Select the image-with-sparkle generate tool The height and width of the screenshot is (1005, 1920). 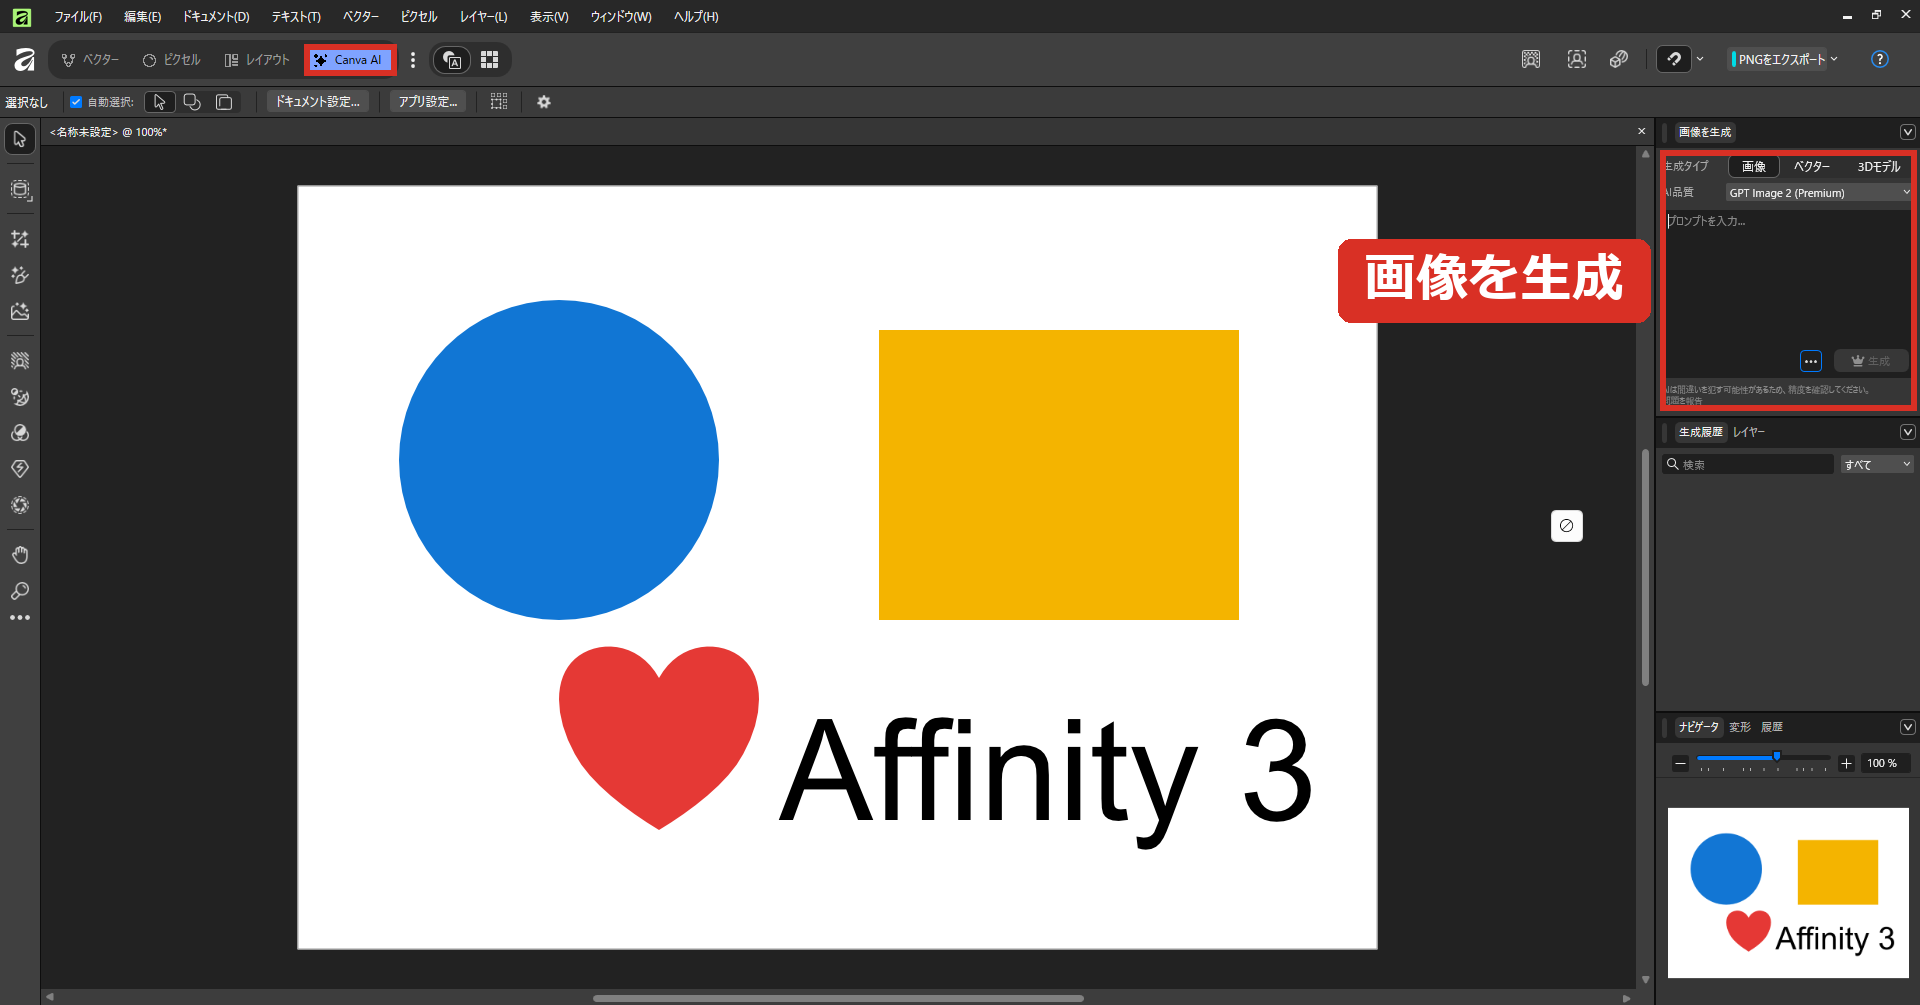point(20,311)
